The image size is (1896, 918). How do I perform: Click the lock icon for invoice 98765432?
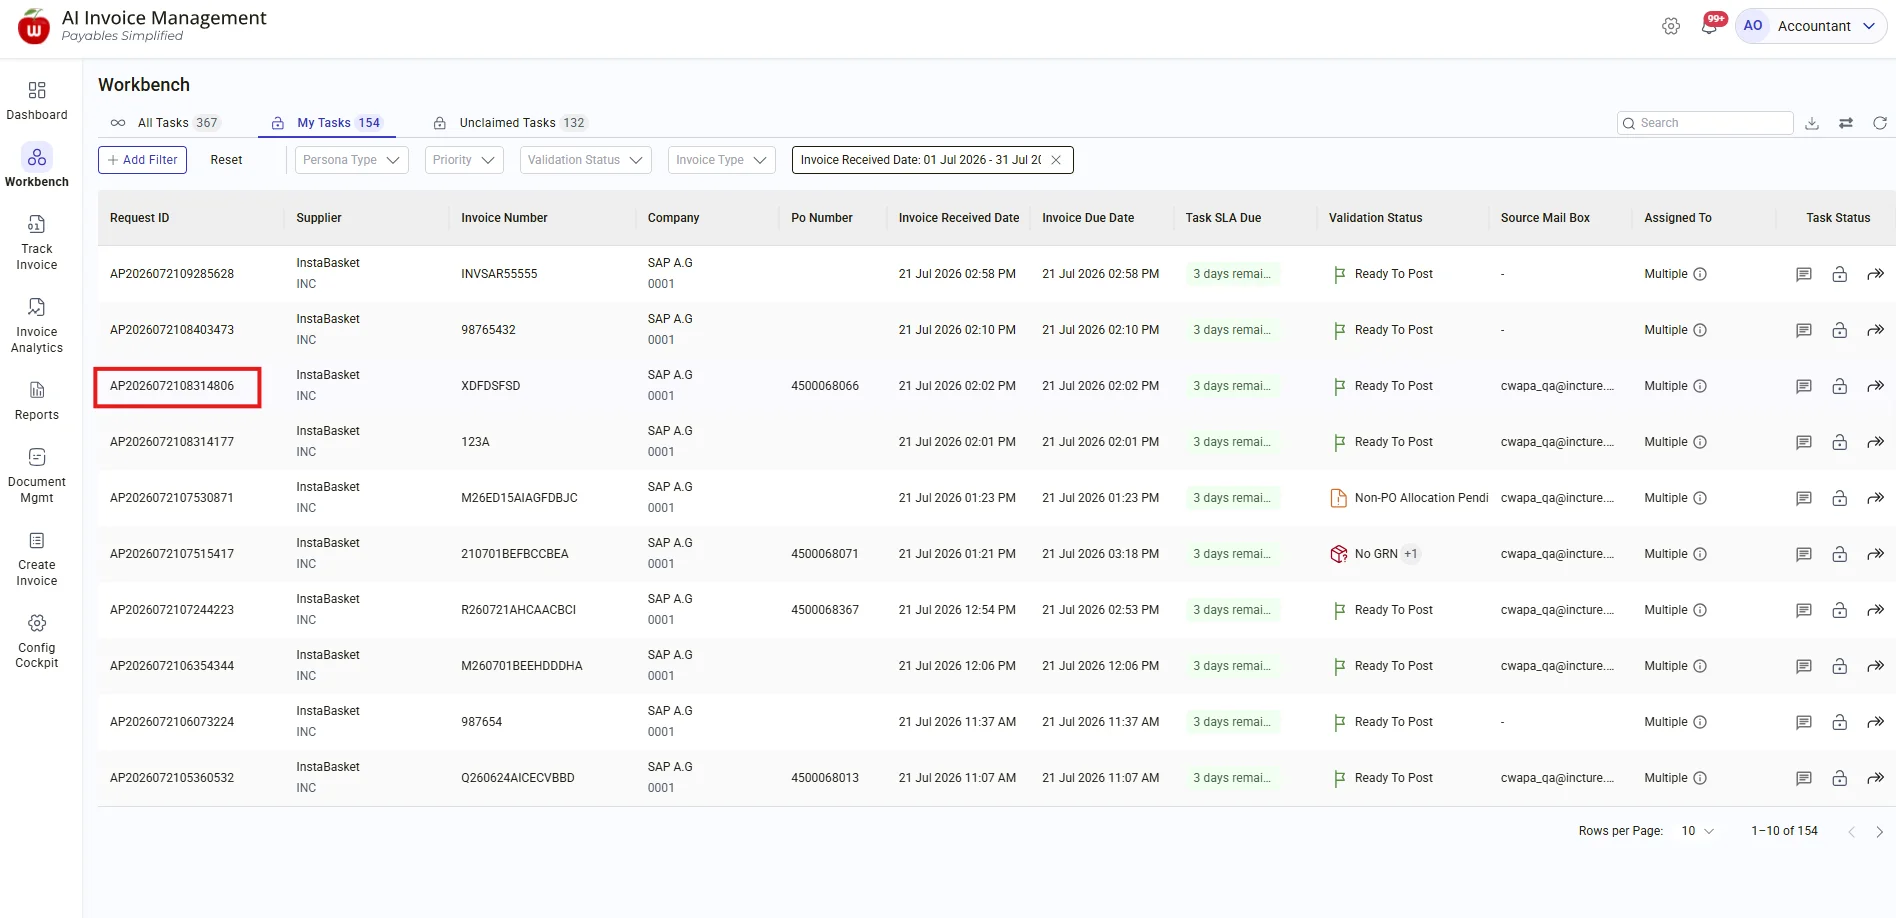[1839, 330]
